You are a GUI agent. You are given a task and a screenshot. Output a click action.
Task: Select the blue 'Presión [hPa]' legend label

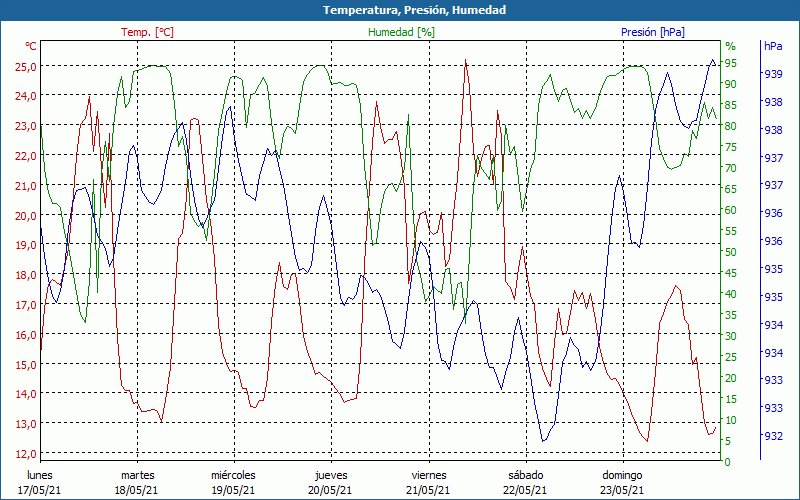[x=653, y=32]
